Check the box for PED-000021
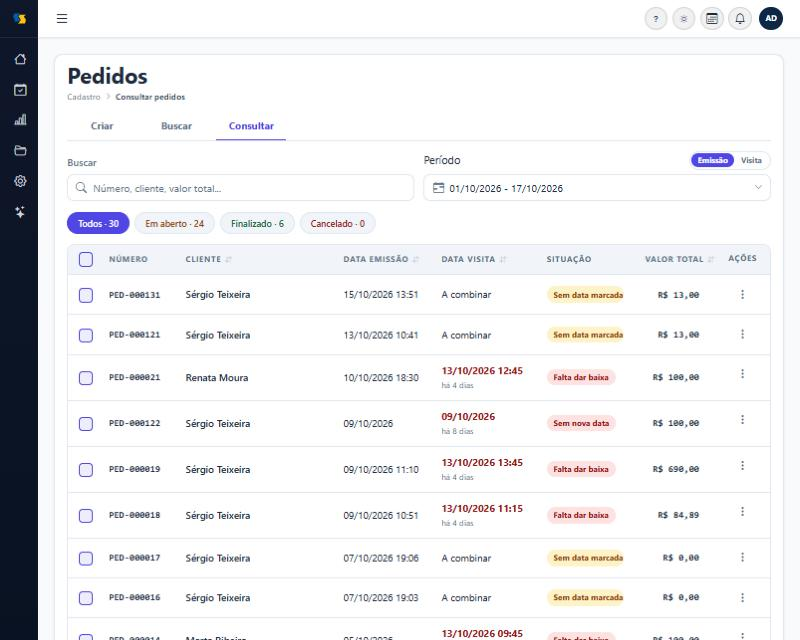This screenshot has height=640, width=800. click(x=86, y=378)
